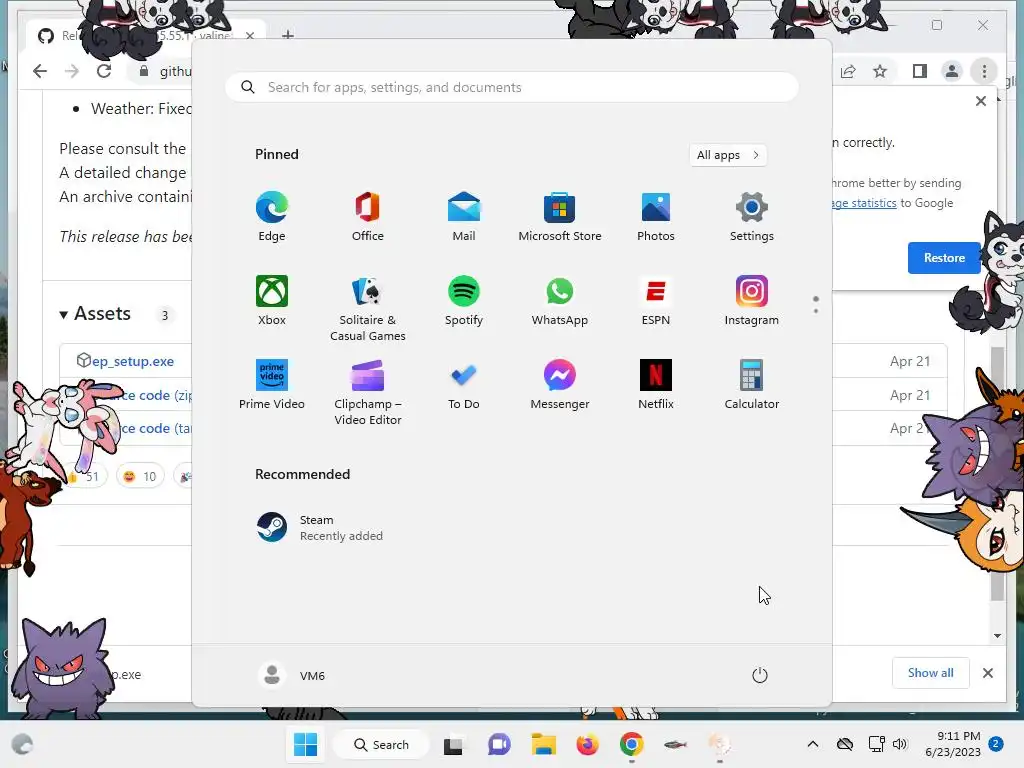1024x768 pixels.
Task: Launch Instagram from pinned apps
Action: pos(752,301)
